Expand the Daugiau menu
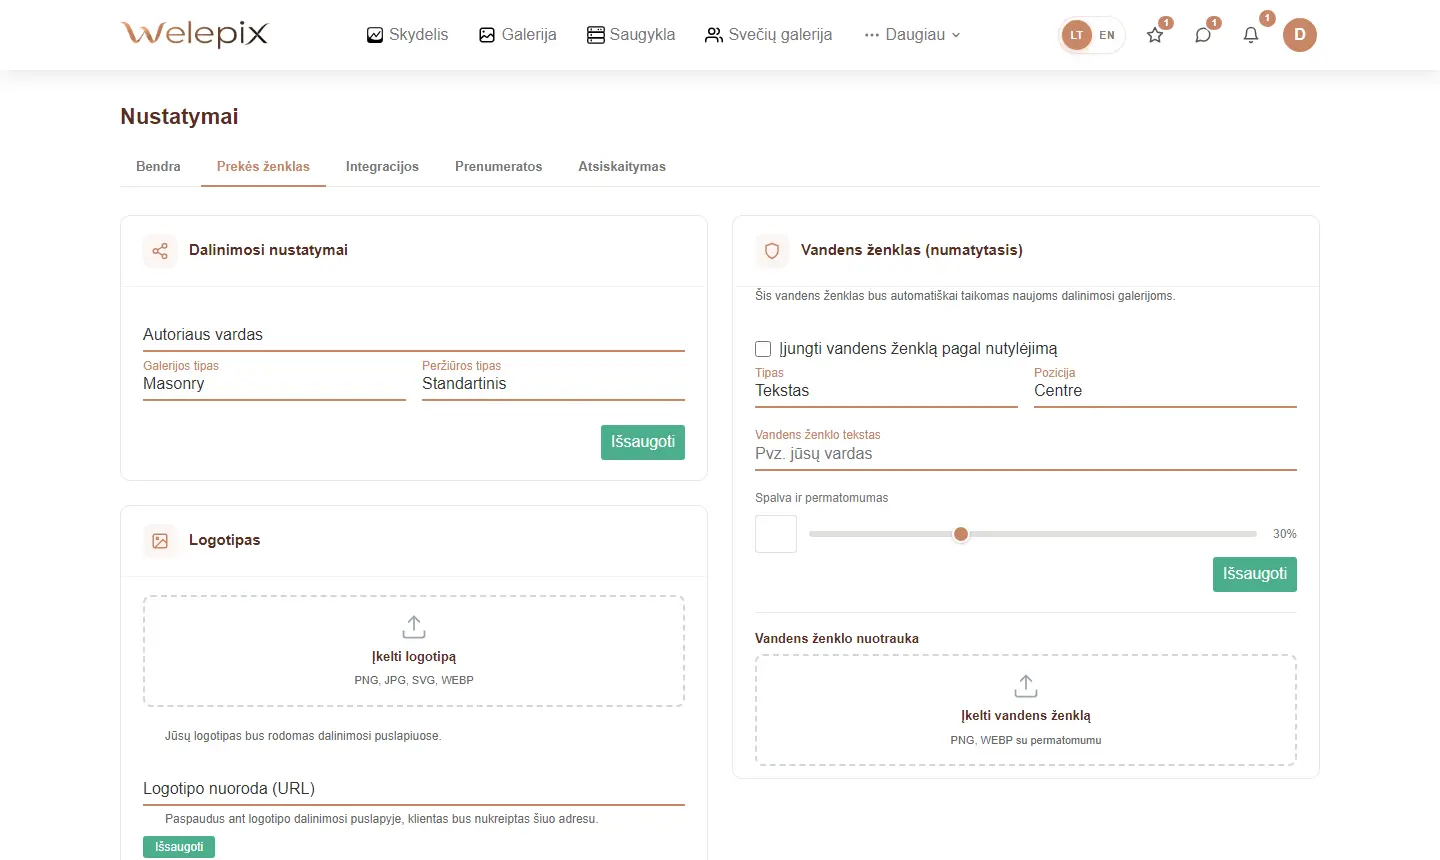Viewport: 1440px width, 860px height. [912, 35]
